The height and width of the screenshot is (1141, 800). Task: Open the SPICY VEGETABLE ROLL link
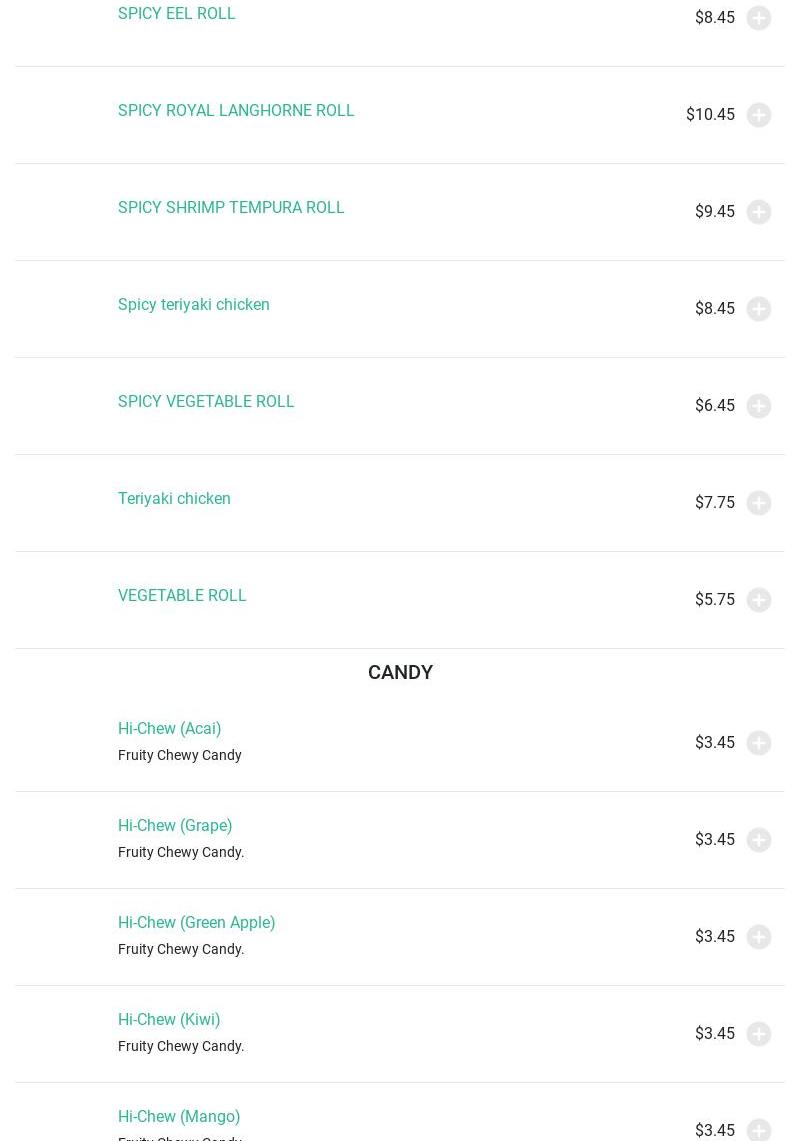[206, 402]
